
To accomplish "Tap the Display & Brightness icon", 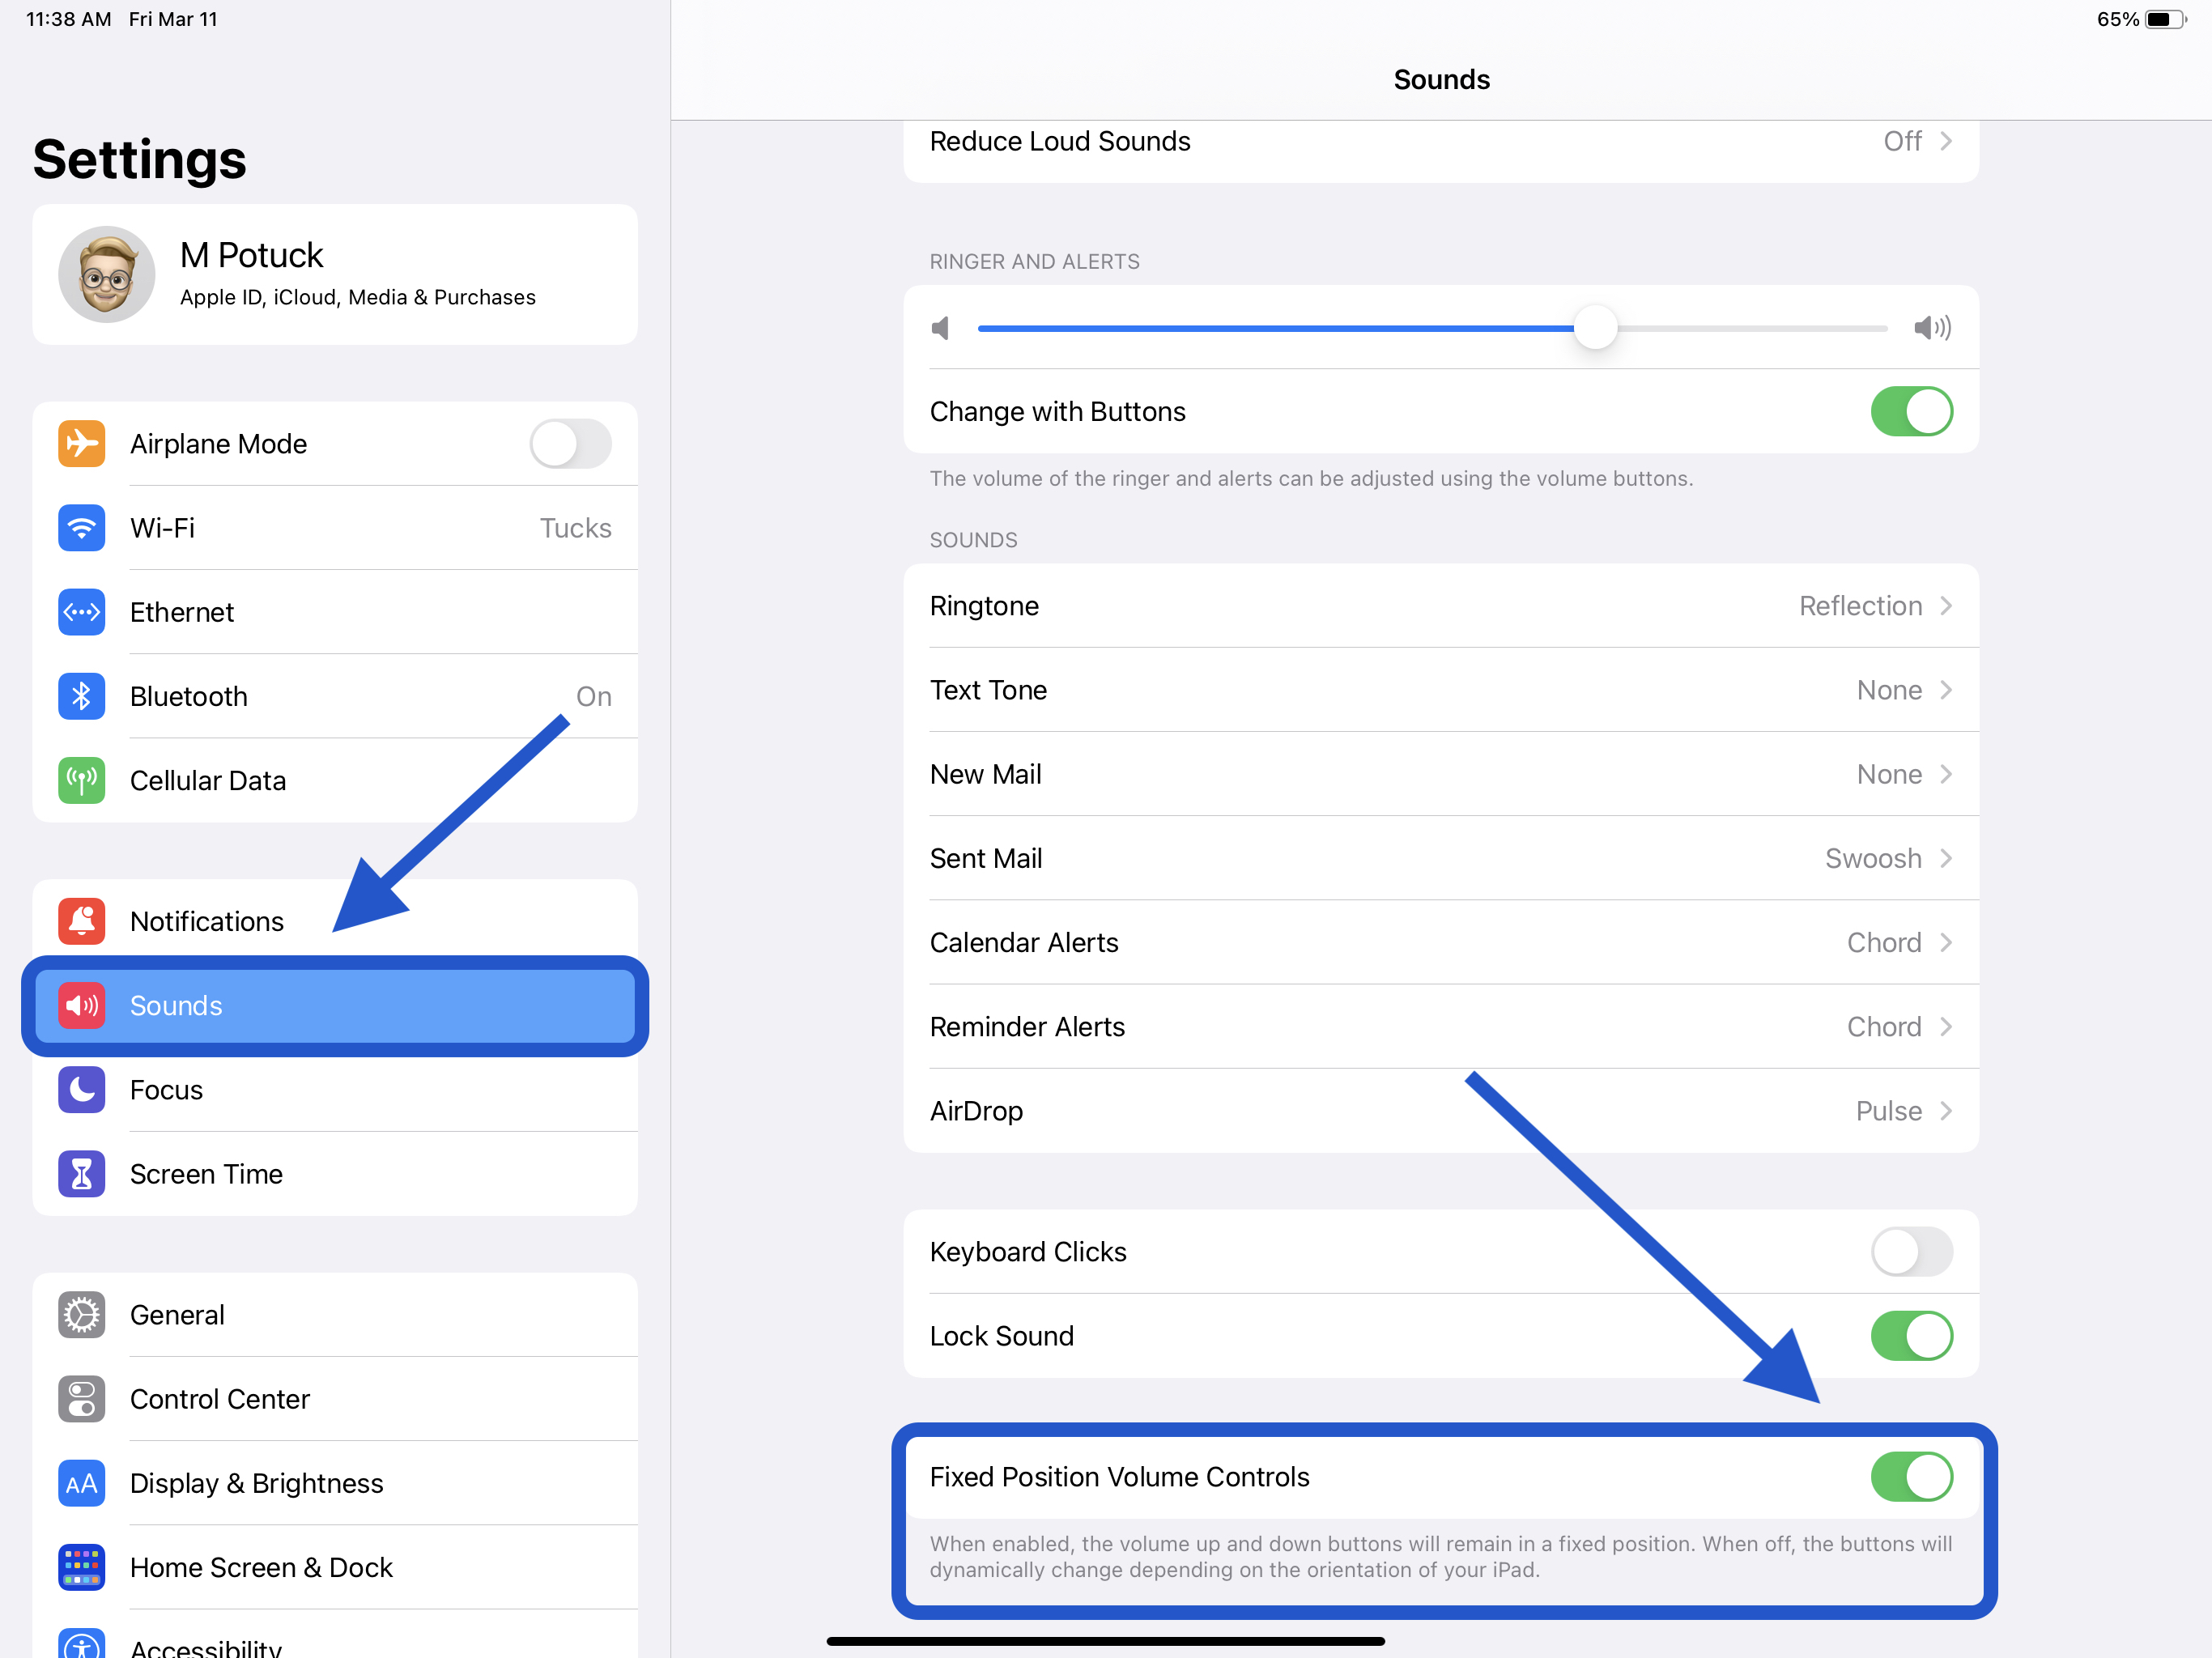I will (82, 1482).
